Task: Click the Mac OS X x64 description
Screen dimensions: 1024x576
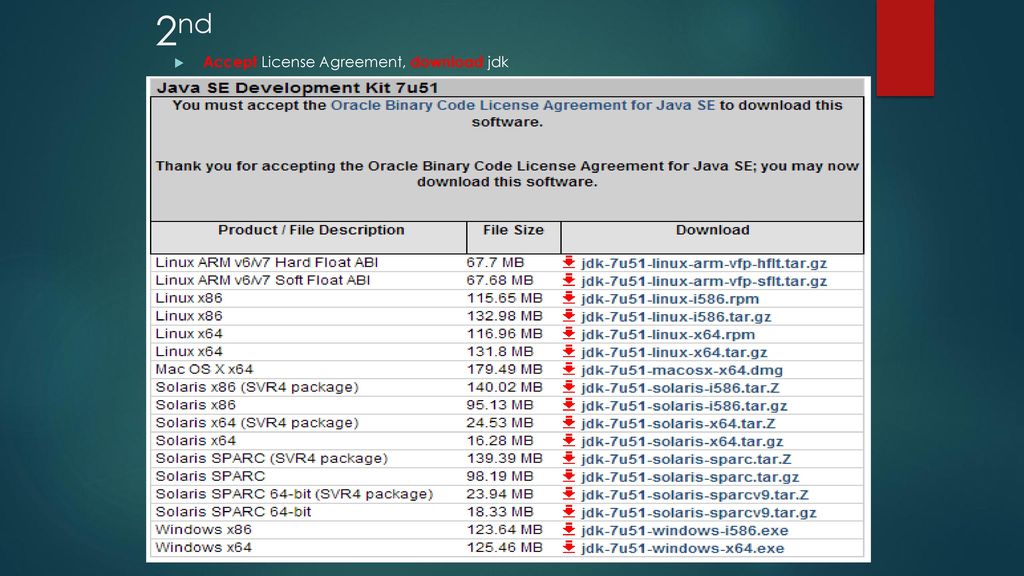Action: pos(204,369)
